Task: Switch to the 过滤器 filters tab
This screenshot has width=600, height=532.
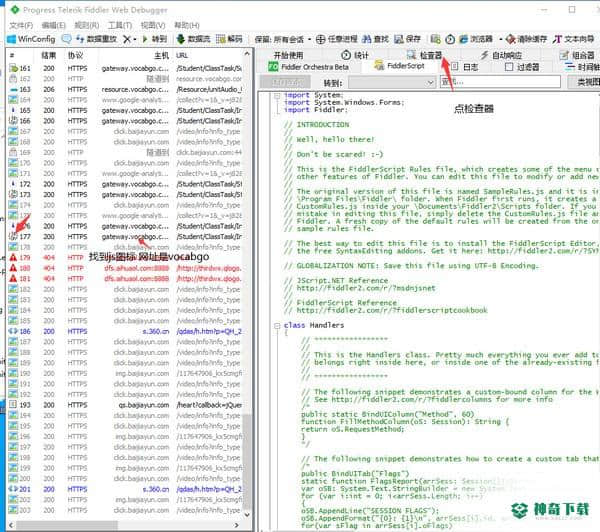Action: coord(522,67)
